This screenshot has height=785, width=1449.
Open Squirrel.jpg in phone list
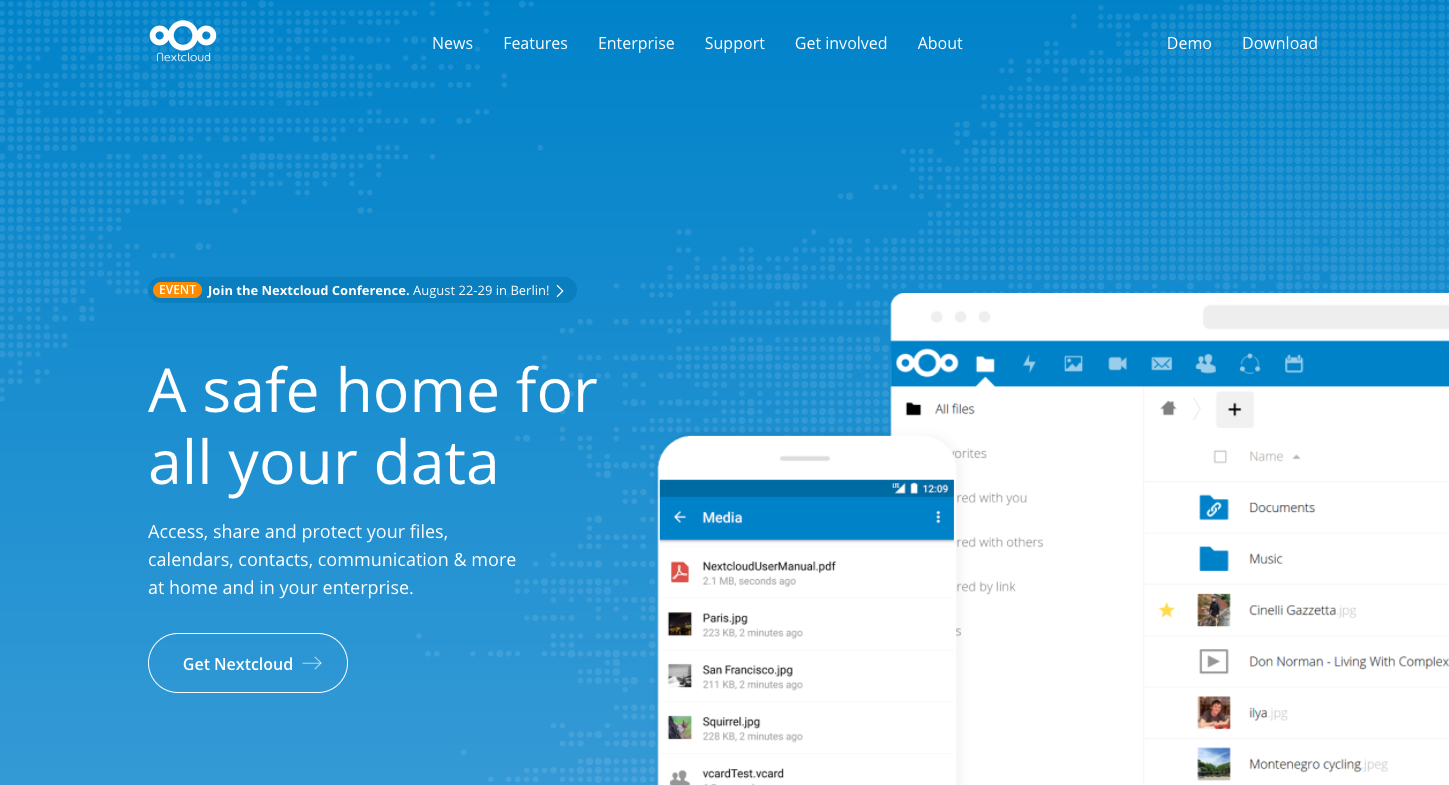(x=807, y=728)
